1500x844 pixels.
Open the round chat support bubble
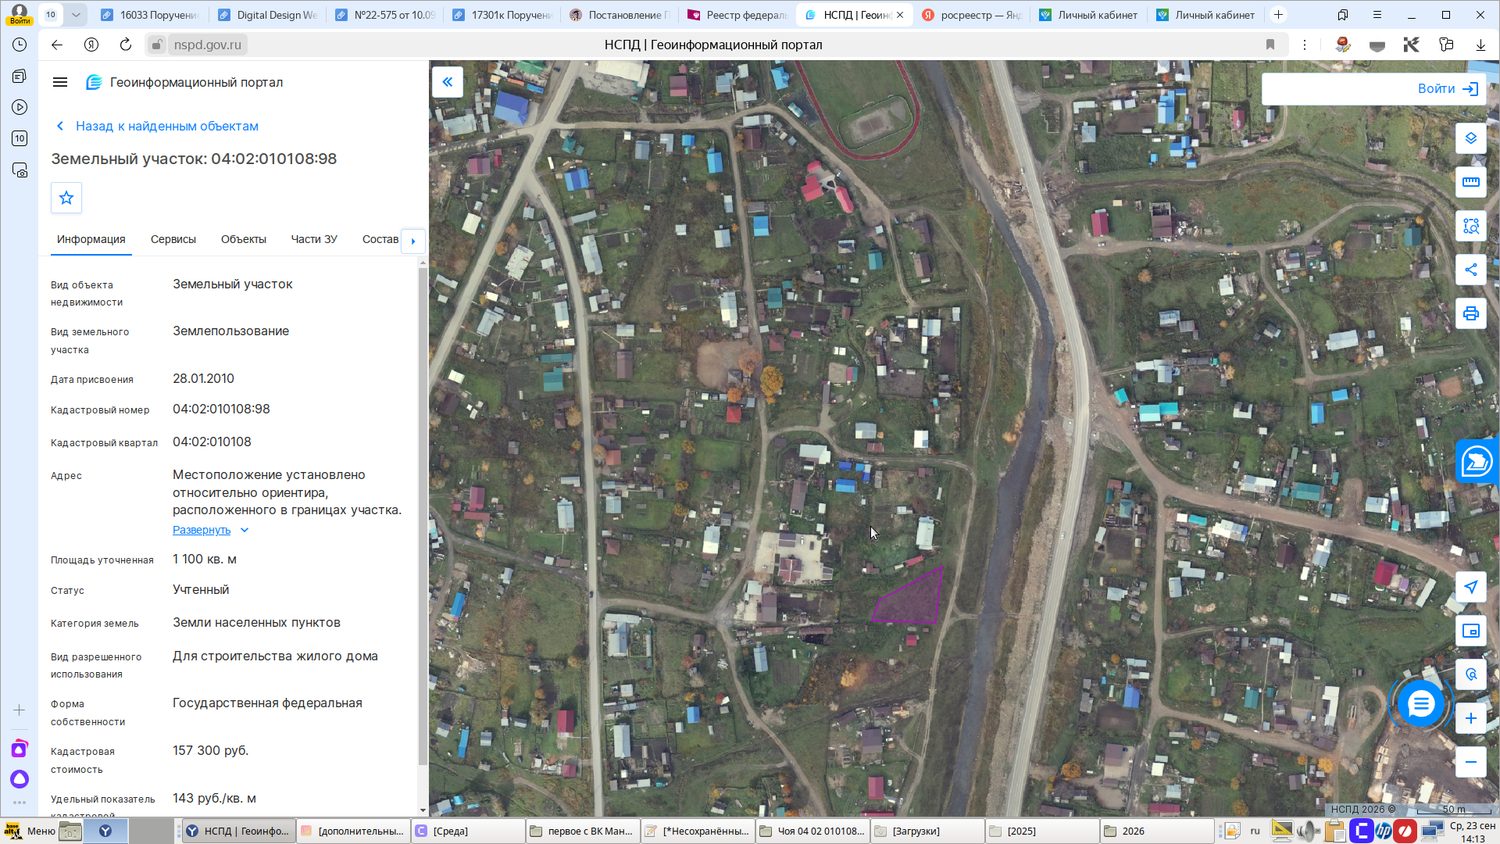click(x=1420, y=704)
